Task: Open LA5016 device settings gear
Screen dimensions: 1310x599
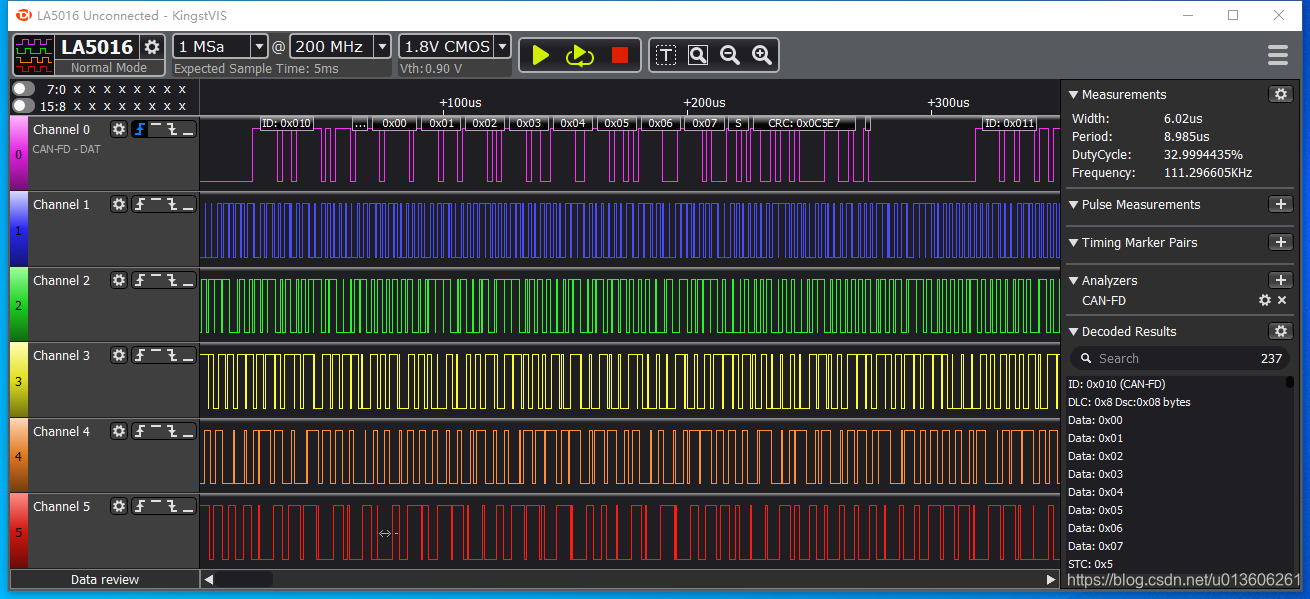Action: [152, 46]
